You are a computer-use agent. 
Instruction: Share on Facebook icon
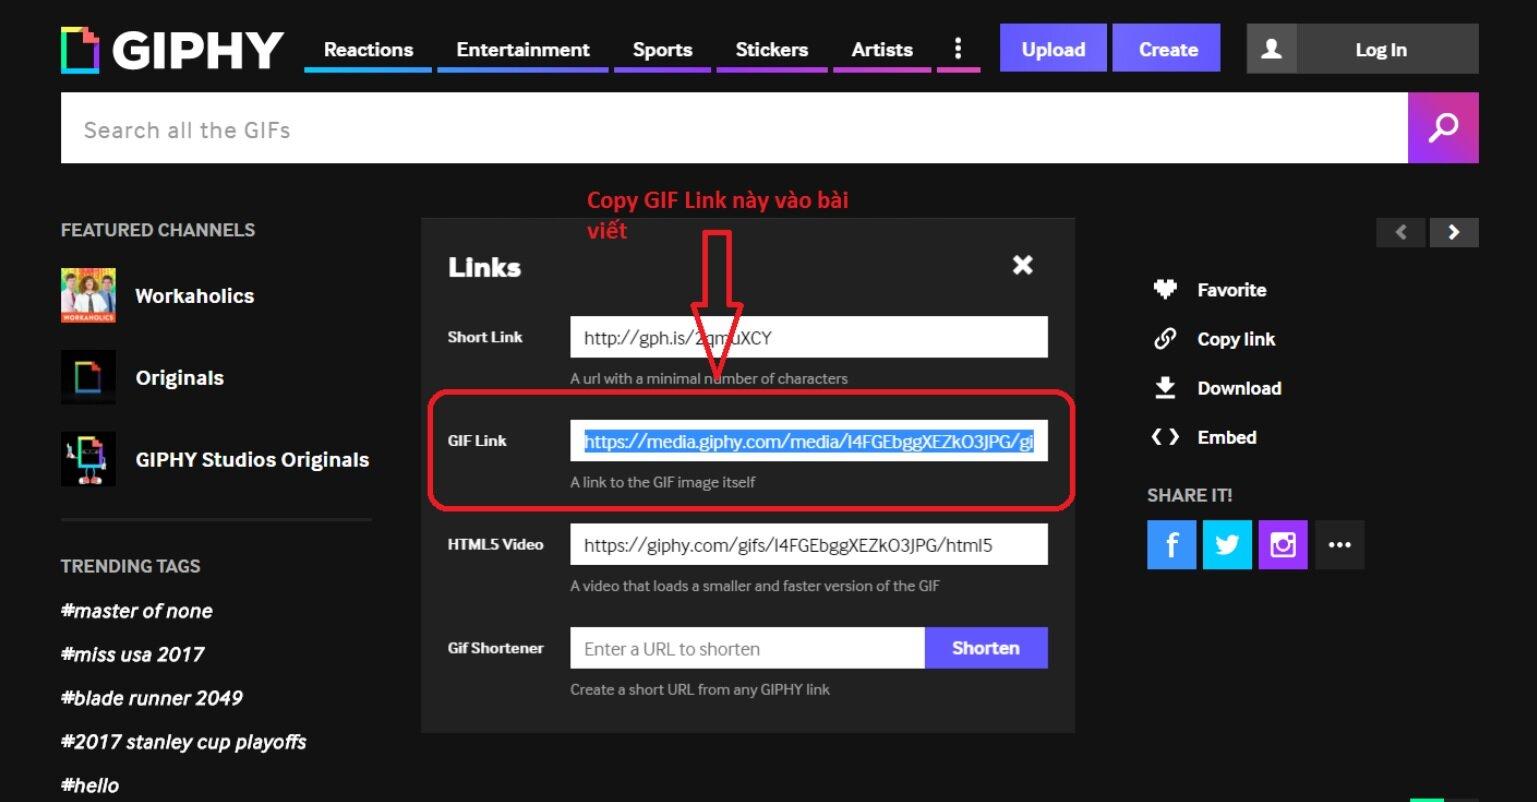[x=1171, y=545]
